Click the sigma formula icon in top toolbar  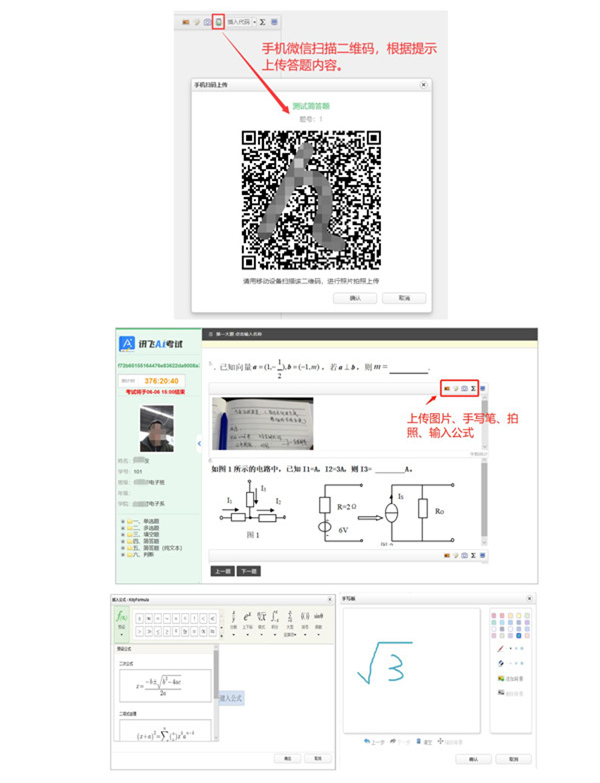point(263,22)
